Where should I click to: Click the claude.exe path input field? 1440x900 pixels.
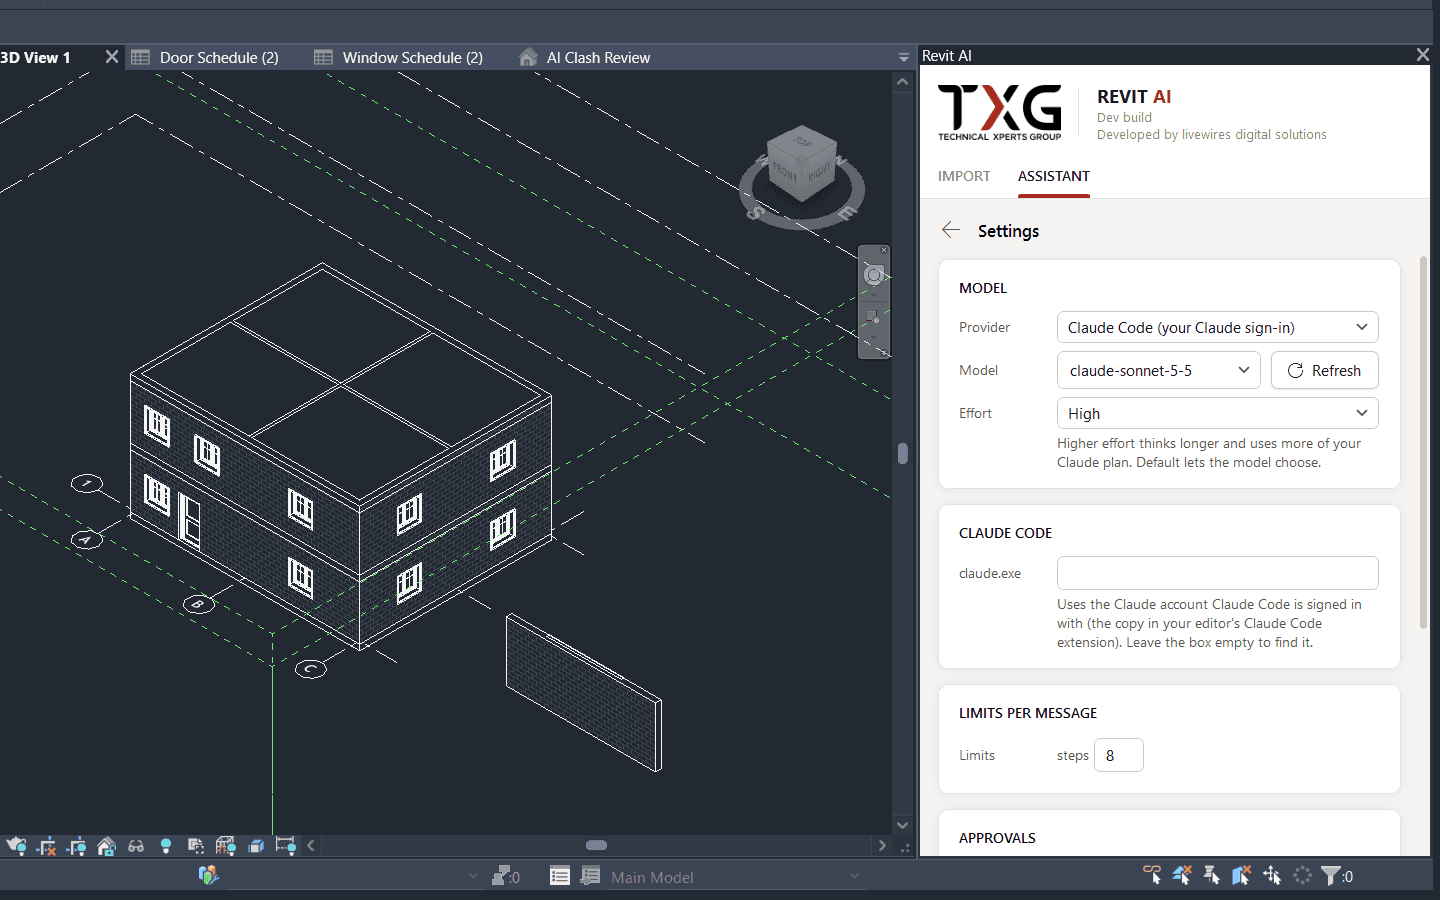click(1217, 573)
